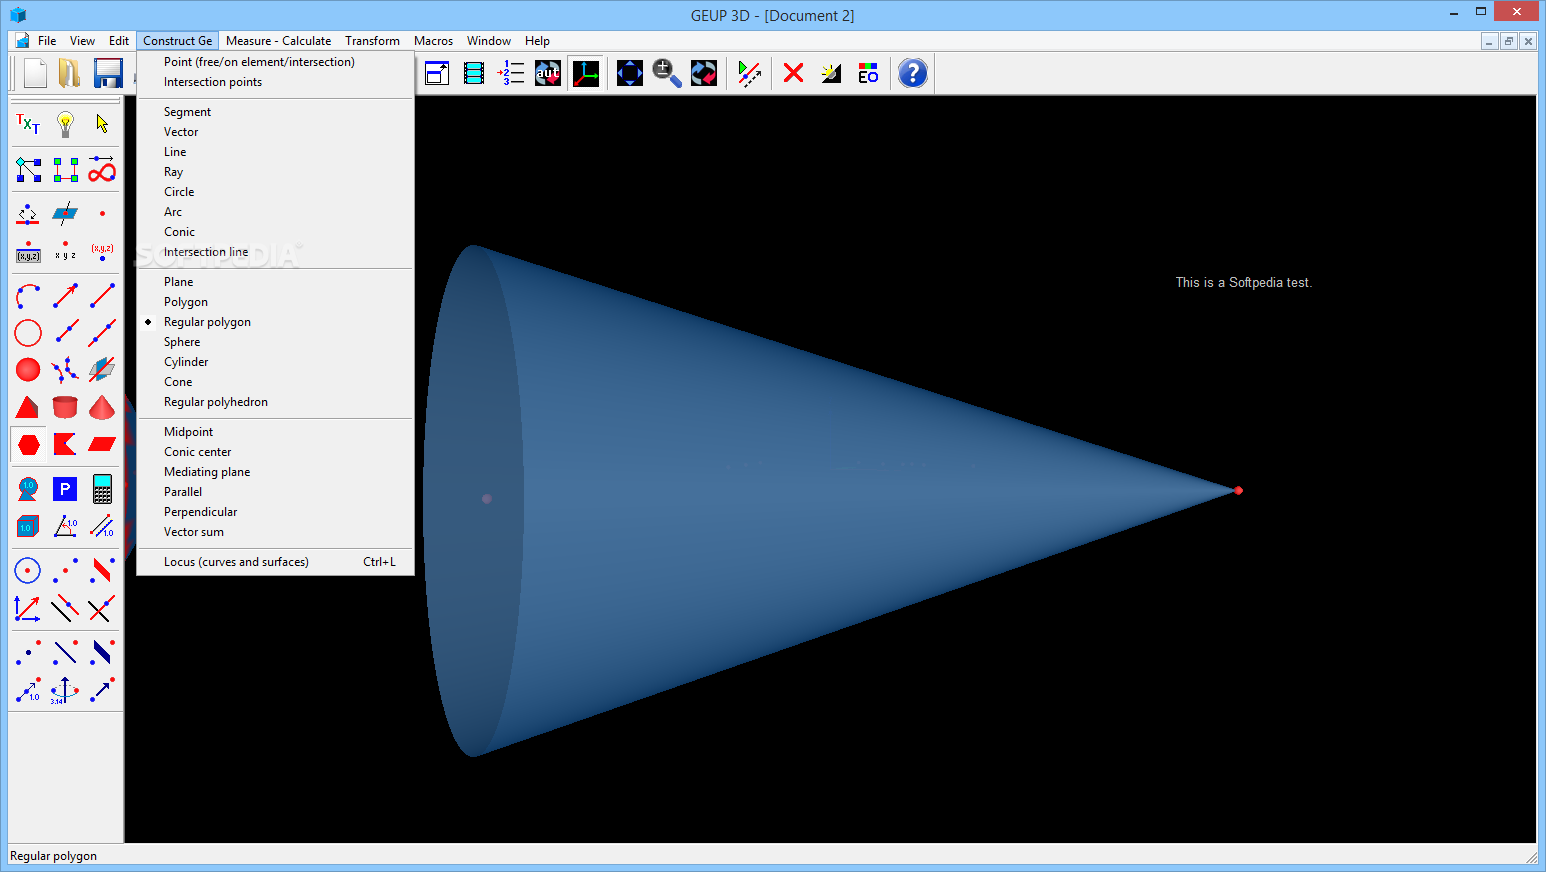Open the Measure - Calculate menu
The width and height of the screenshot is (1546, 872).
coord(278,41)
